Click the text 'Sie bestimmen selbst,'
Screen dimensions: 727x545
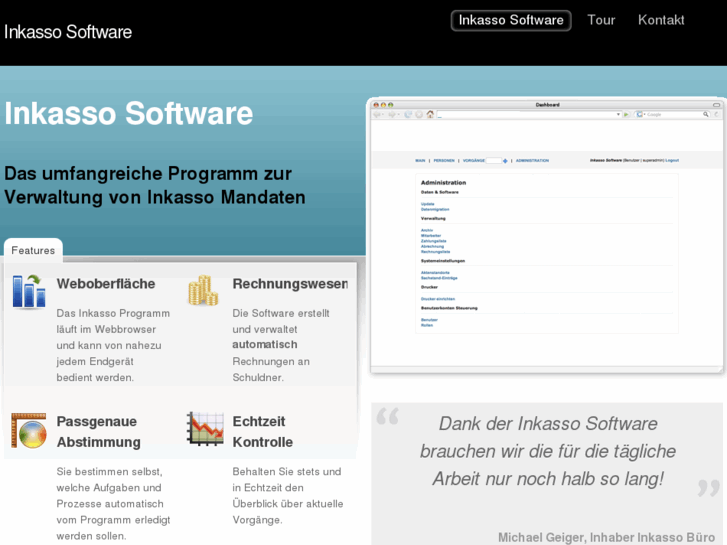109,472
